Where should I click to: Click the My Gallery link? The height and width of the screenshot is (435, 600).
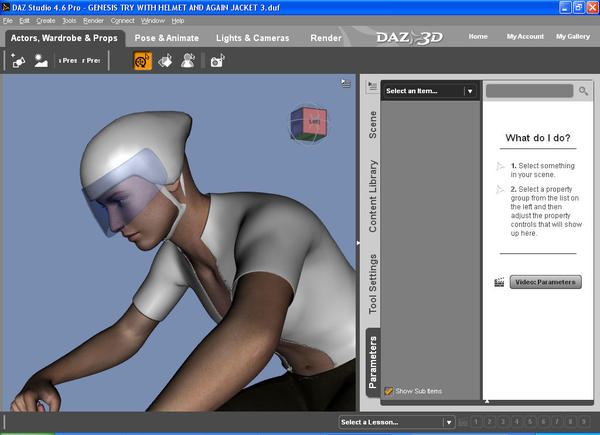(x=573, y=37)
